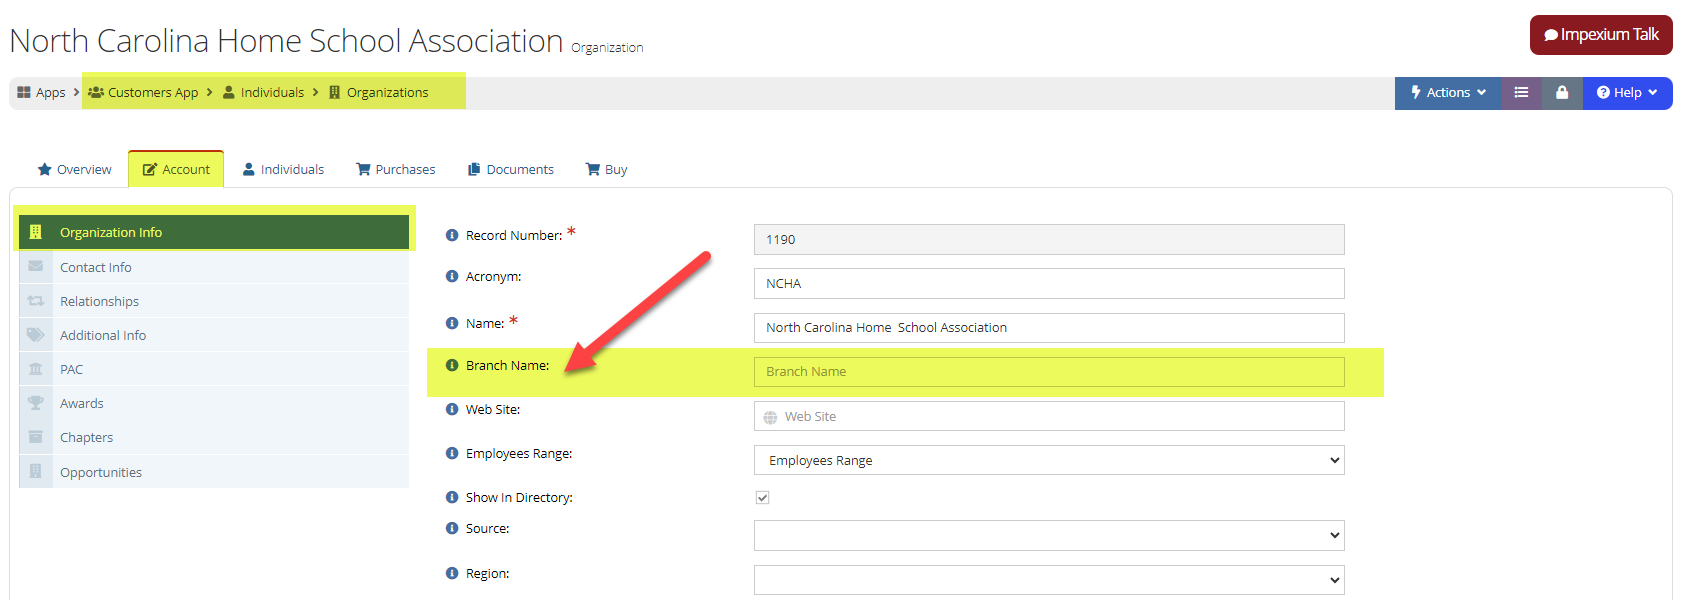Click info icon beside Record Number

pos(452,235)
